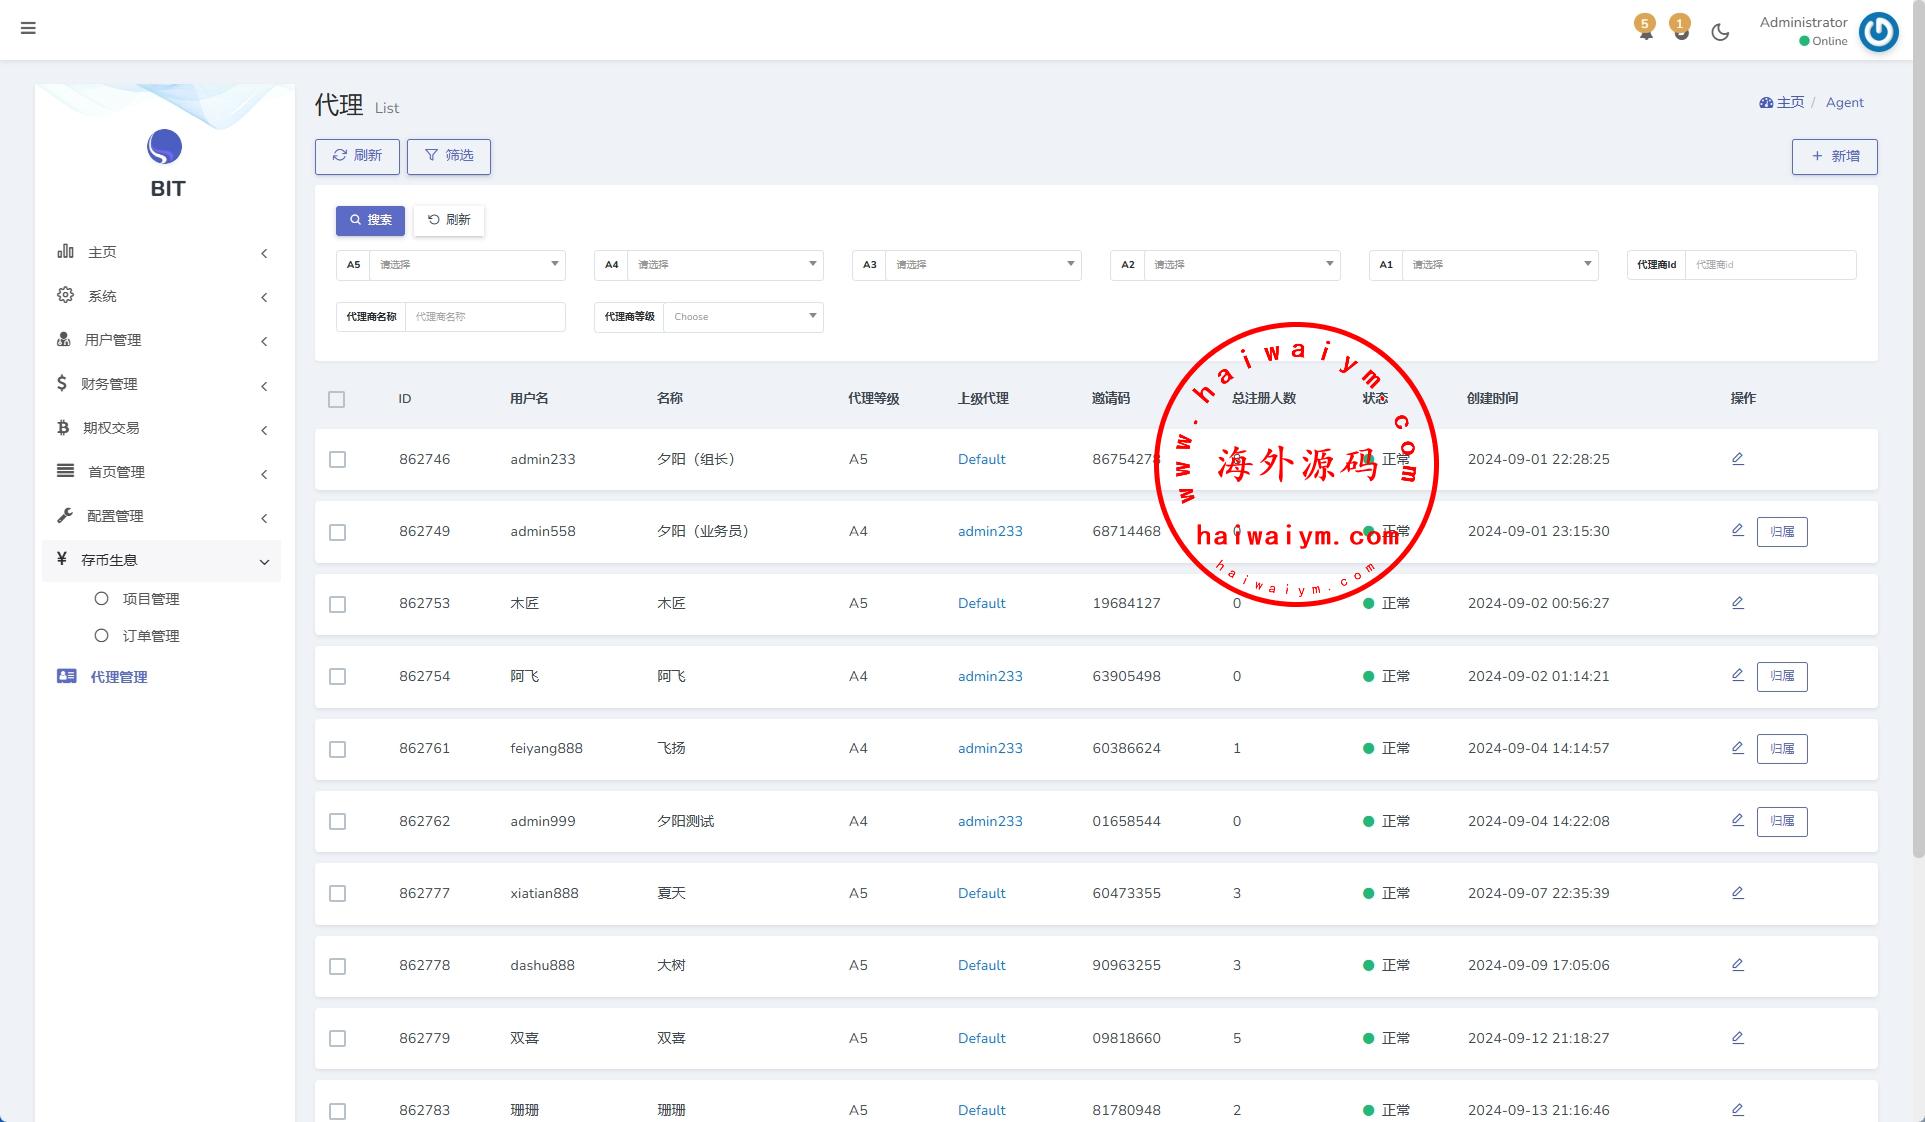Click the Administrator power avatar icon
The image size is (1925, 1122).
coord(1878,32)
